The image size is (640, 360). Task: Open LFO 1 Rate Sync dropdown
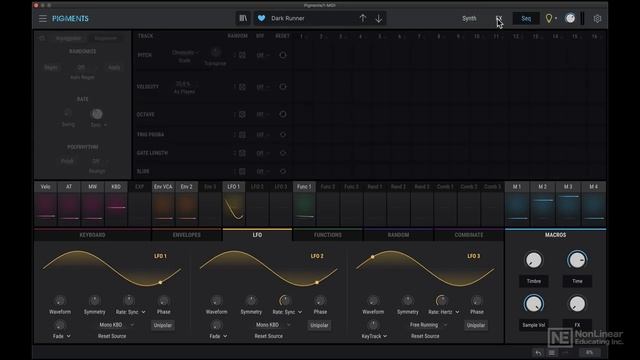point(131,312)
